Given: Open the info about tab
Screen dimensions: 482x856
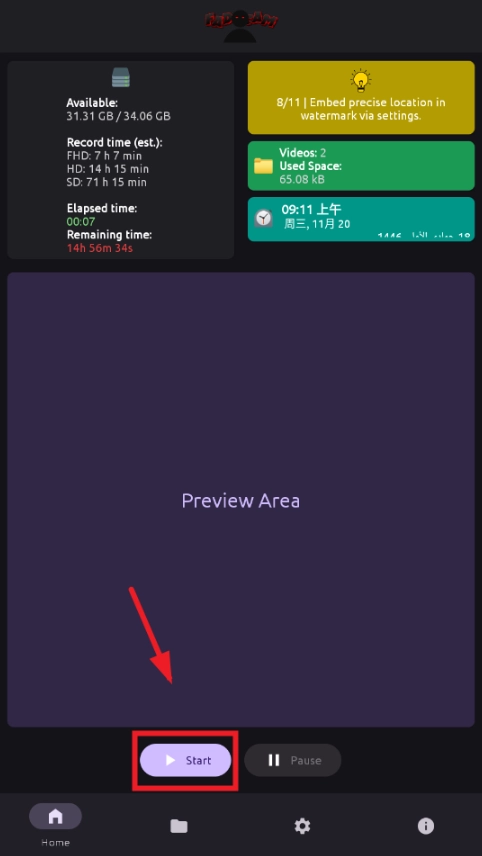Looking at the screenshot, I should [426, 826].
